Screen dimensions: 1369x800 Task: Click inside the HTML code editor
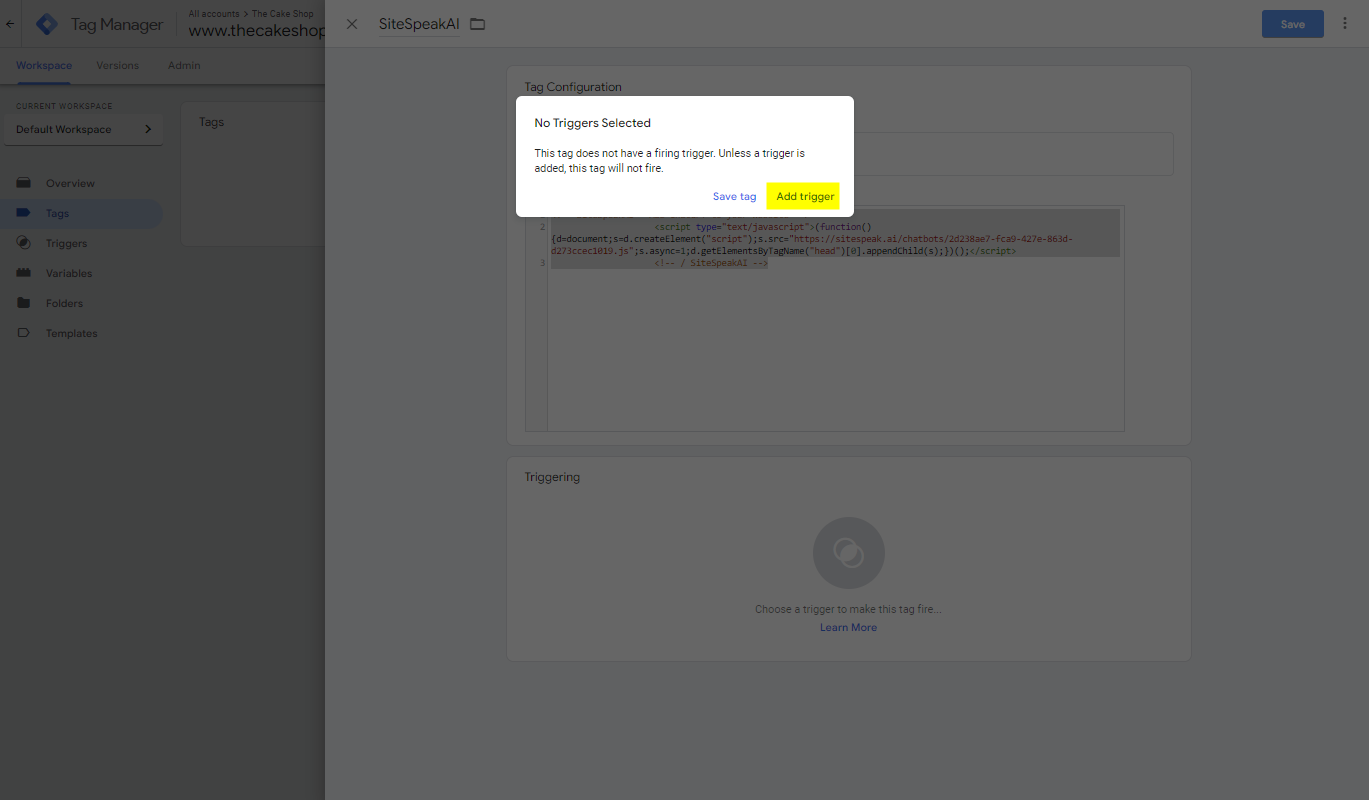click(825, 320)
